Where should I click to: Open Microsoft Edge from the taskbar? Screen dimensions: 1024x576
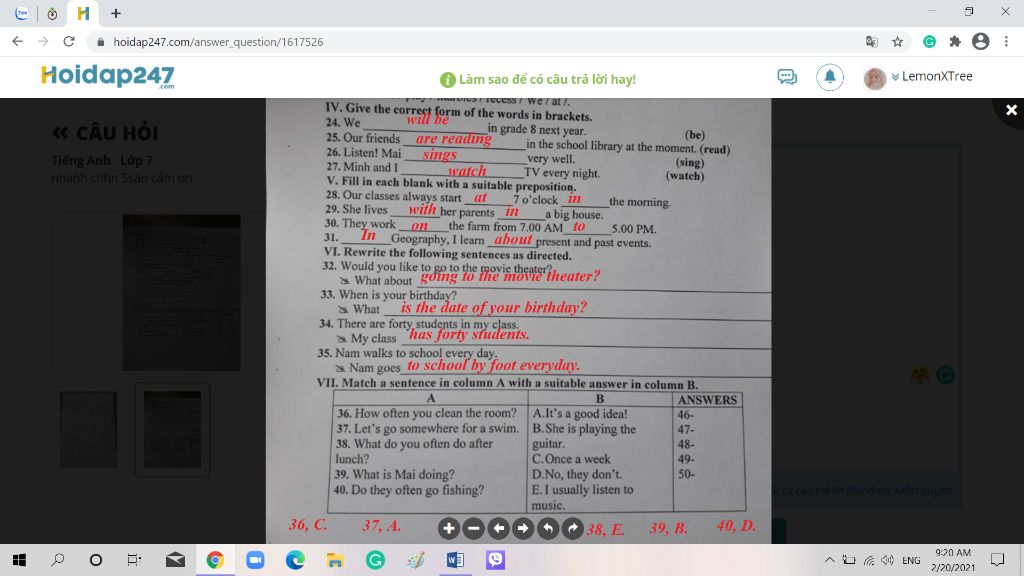tap(295, 560)
